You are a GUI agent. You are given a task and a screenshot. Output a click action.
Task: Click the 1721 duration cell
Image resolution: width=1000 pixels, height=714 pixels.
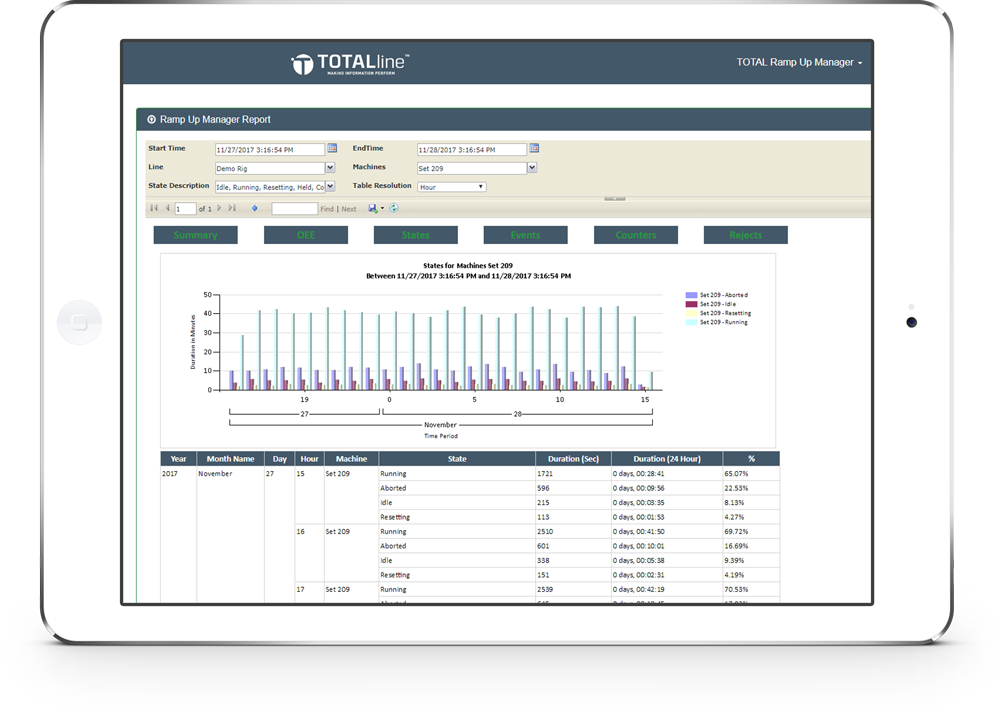coord(573,474)
